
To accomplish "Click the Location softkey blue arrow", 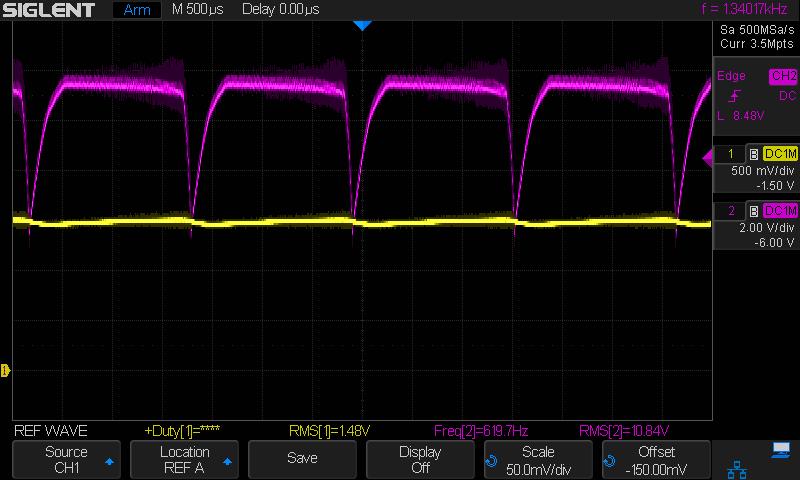I will [227, 461].
